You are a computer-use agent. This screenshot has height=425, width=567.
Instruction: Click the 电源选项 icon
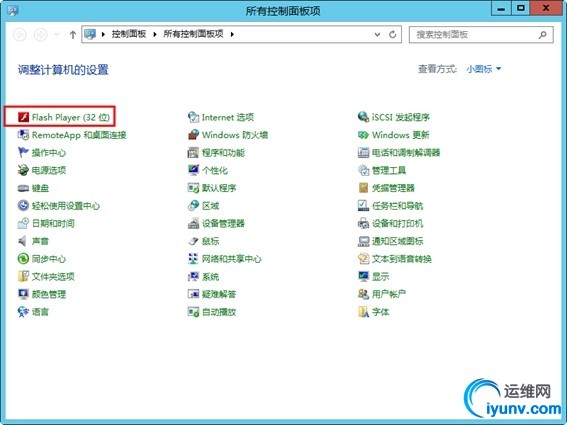coord(24,170)
